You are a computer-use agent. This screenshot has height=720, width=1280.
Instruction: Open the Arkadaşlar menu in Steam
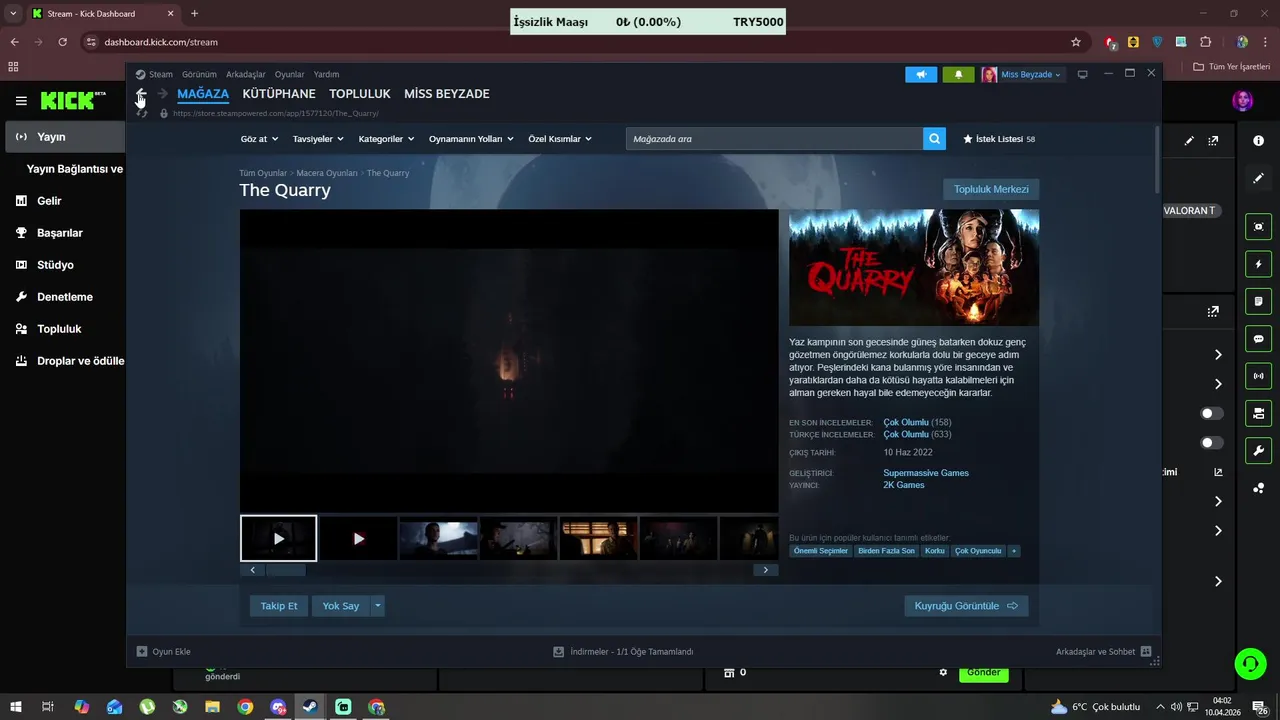tap(246, 74)
